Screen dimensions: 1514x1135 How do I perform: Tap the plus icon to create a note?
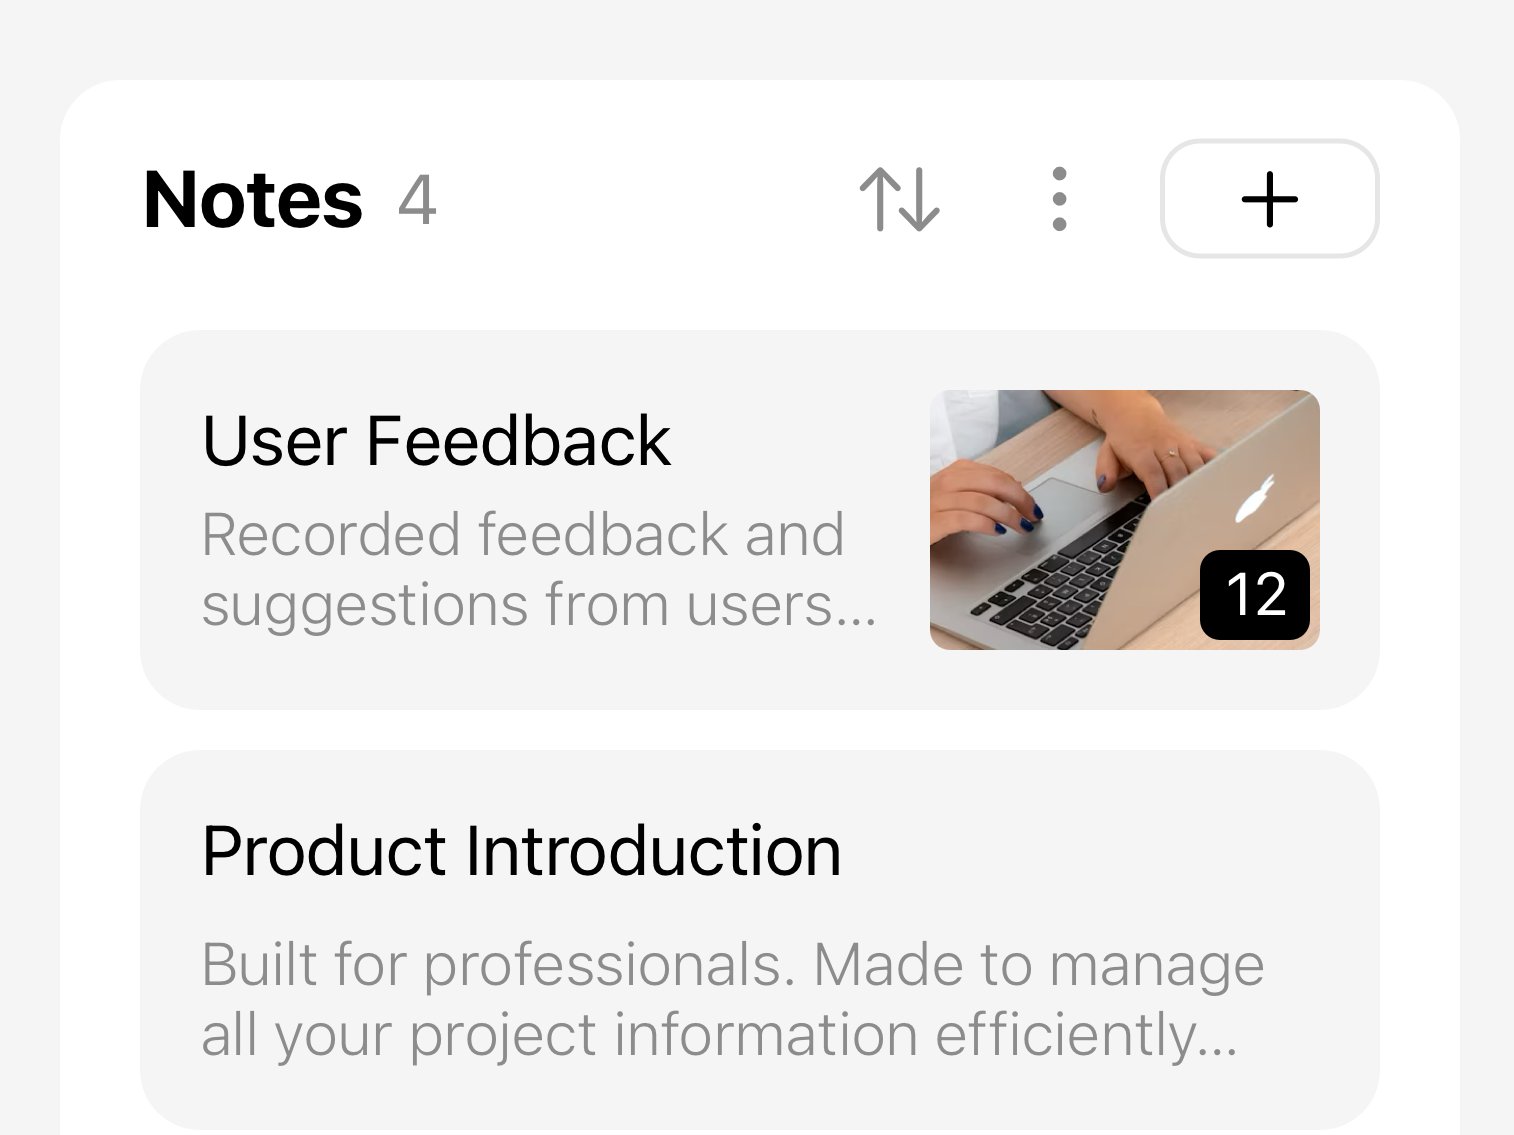tap(1269, 199)
